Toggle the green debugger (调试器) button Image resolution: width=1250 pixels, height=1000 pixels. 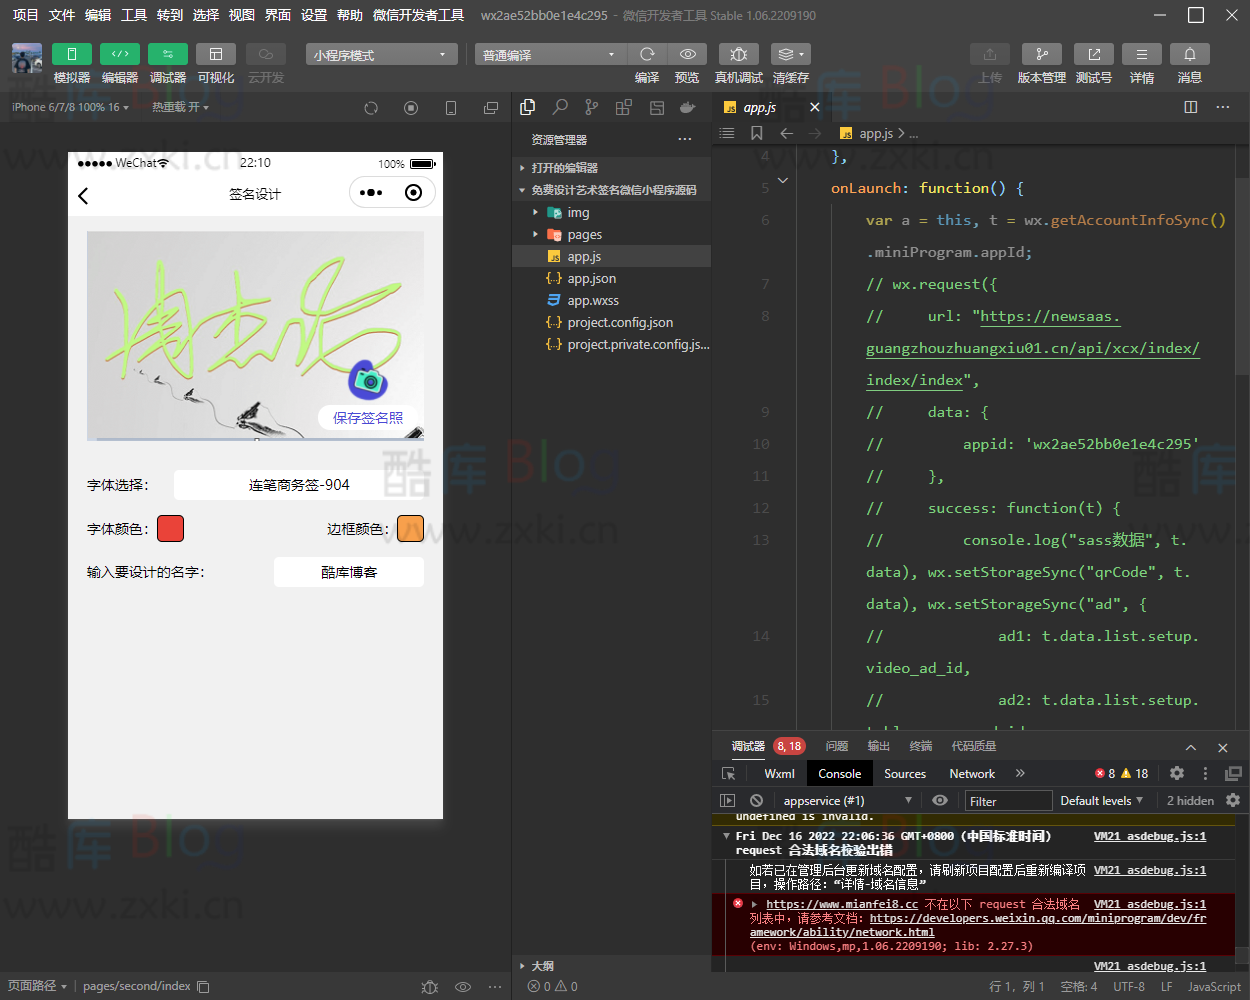point(167,54)
